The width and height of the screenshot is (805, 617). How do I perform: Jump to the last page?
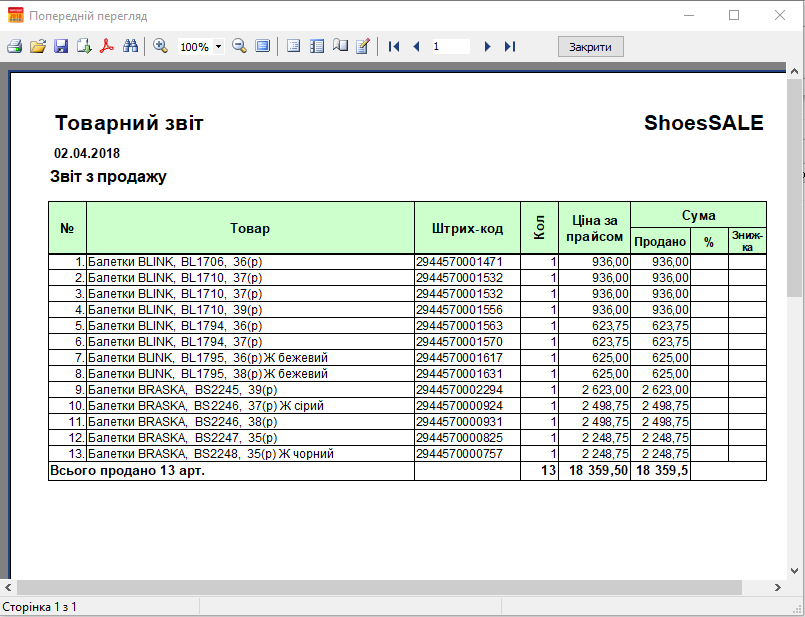tap(510, 47)
